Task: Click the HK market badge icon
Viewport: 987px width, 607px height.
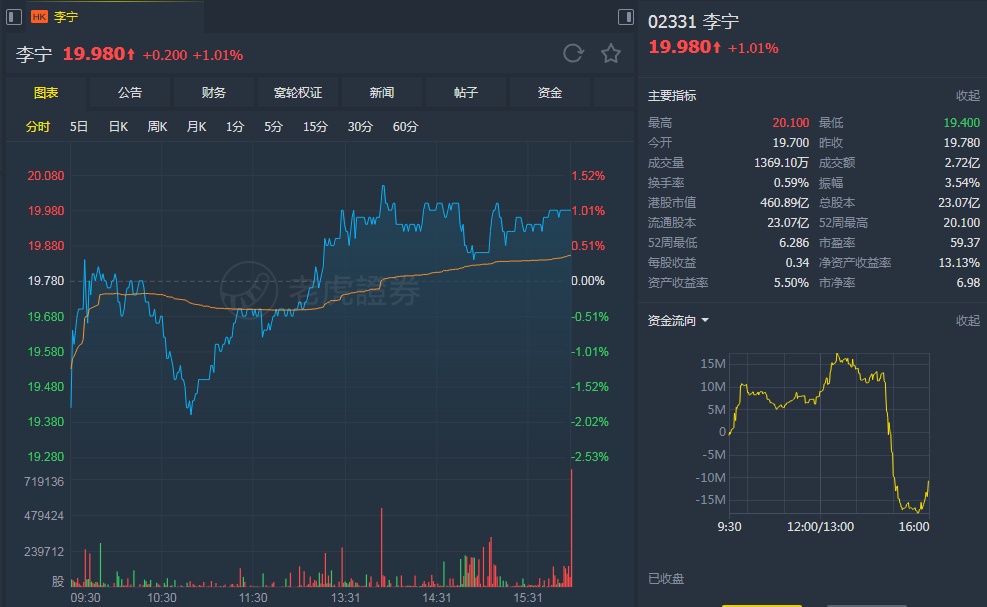Action: pos(40,17)
